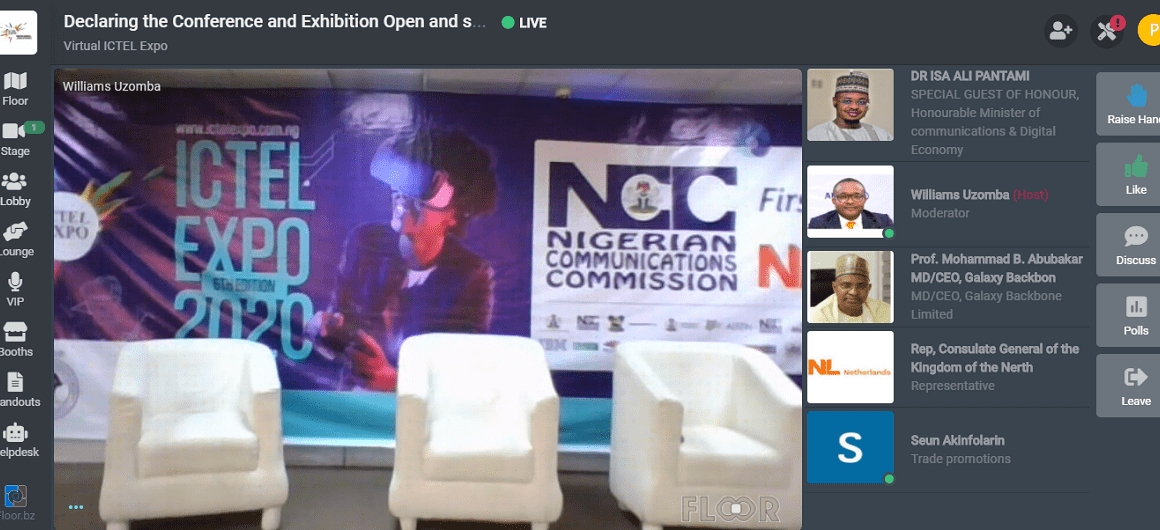The width and height of the screenshot is (1160, 530).
Task: Expand the three-dots video options
Action: pos(76,508)
